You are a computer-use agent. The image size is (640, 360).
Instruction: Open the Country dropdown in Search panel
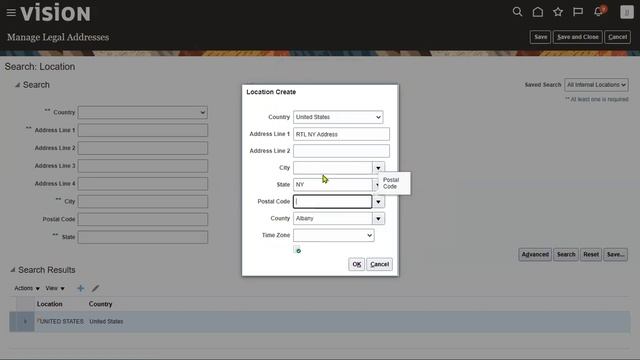point(142,112)
